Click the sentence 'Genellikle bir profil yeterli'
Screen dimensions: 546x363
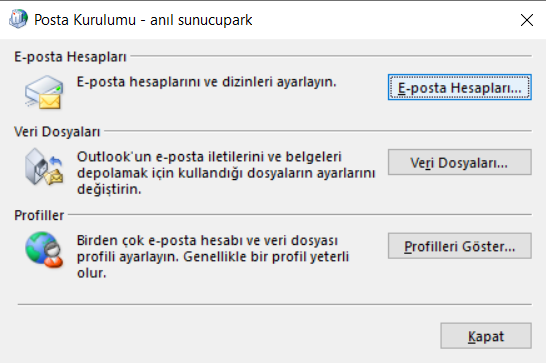[x=266, y=257]
